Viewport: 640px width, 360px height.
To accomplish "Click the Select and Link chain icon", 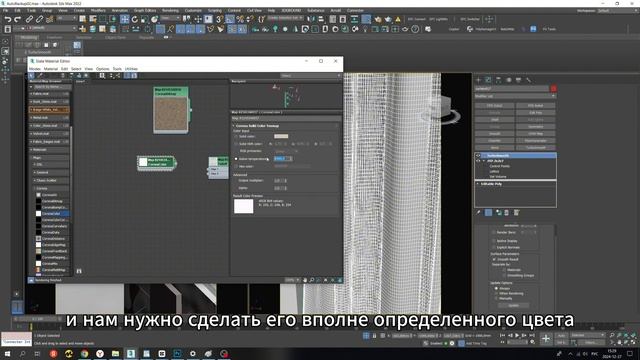I will click(x=29, y=19).
